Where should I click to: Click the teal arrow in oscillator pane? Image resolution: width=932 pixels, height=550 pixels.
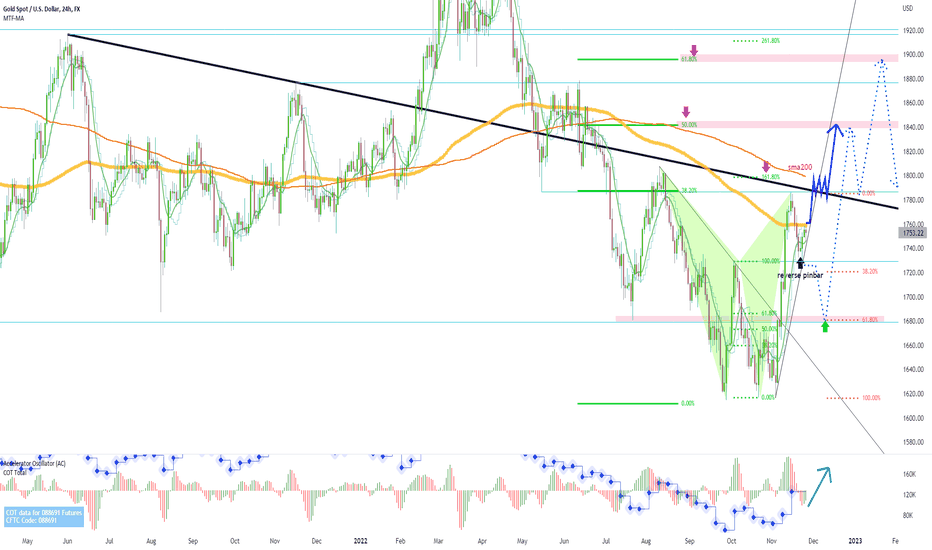(x=818, y=486)
